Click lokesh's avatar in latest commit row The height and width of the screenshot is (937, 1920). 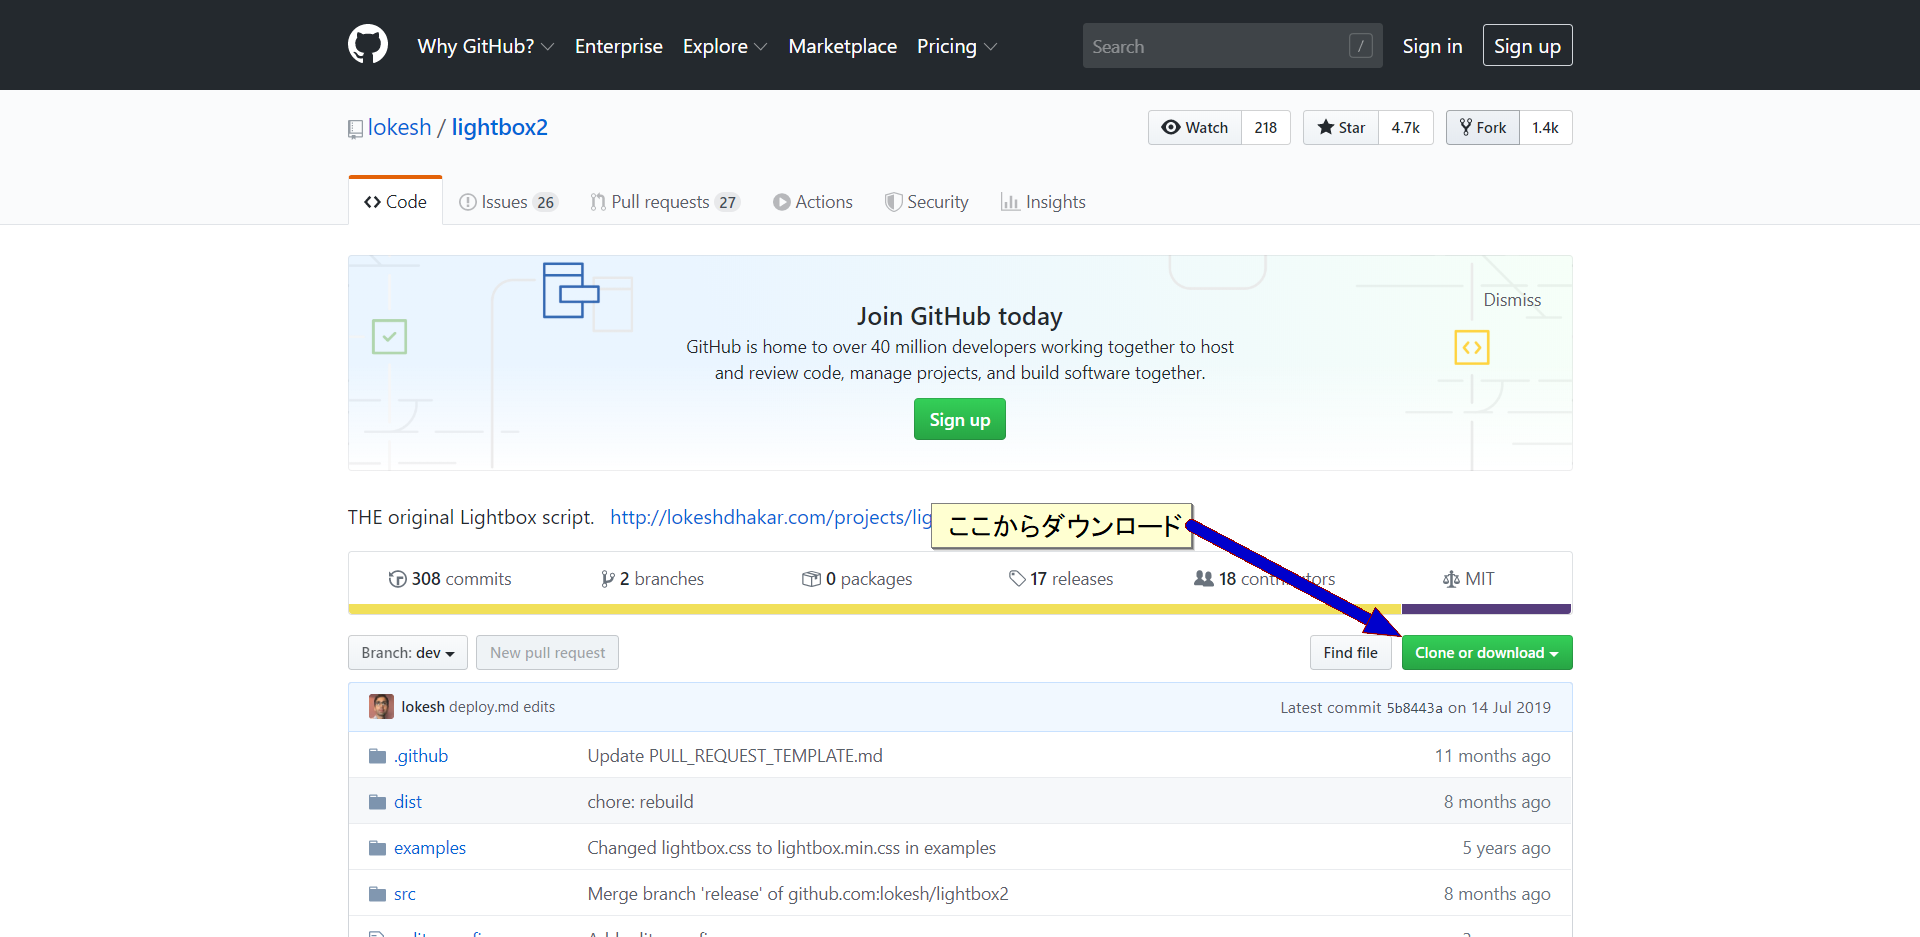click(381, 707)
